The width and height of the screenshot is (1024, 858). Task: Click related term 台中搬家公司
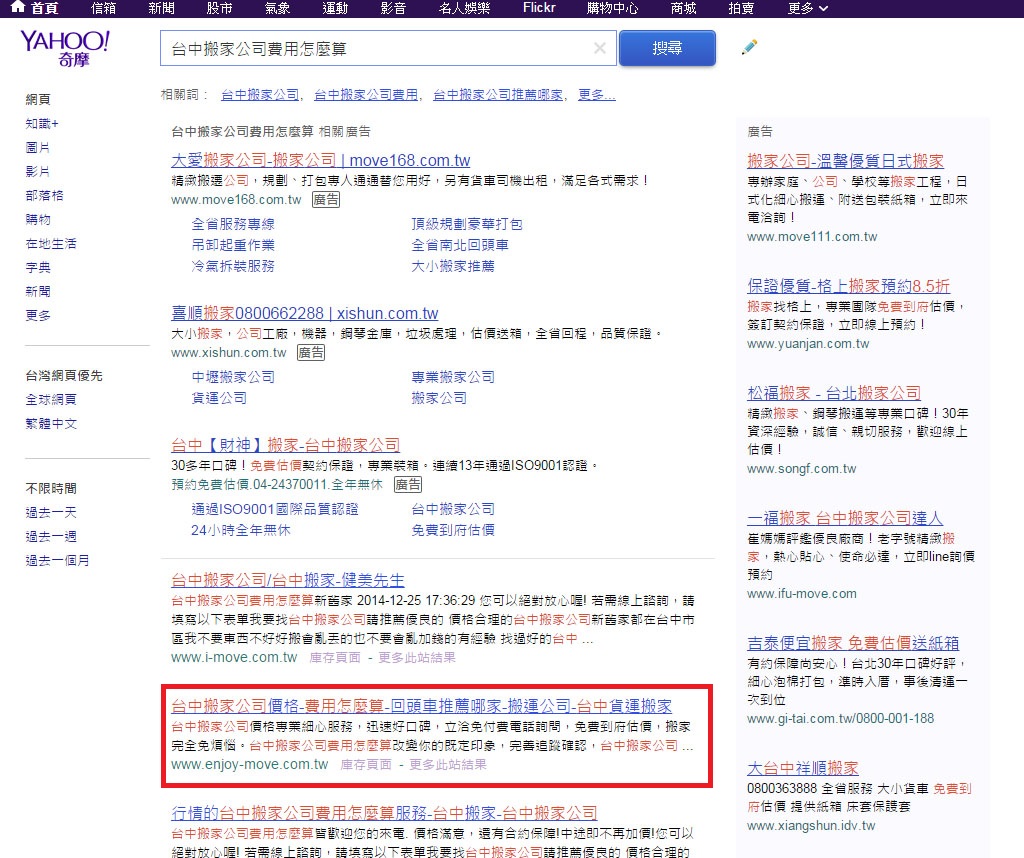pos(260,95)
